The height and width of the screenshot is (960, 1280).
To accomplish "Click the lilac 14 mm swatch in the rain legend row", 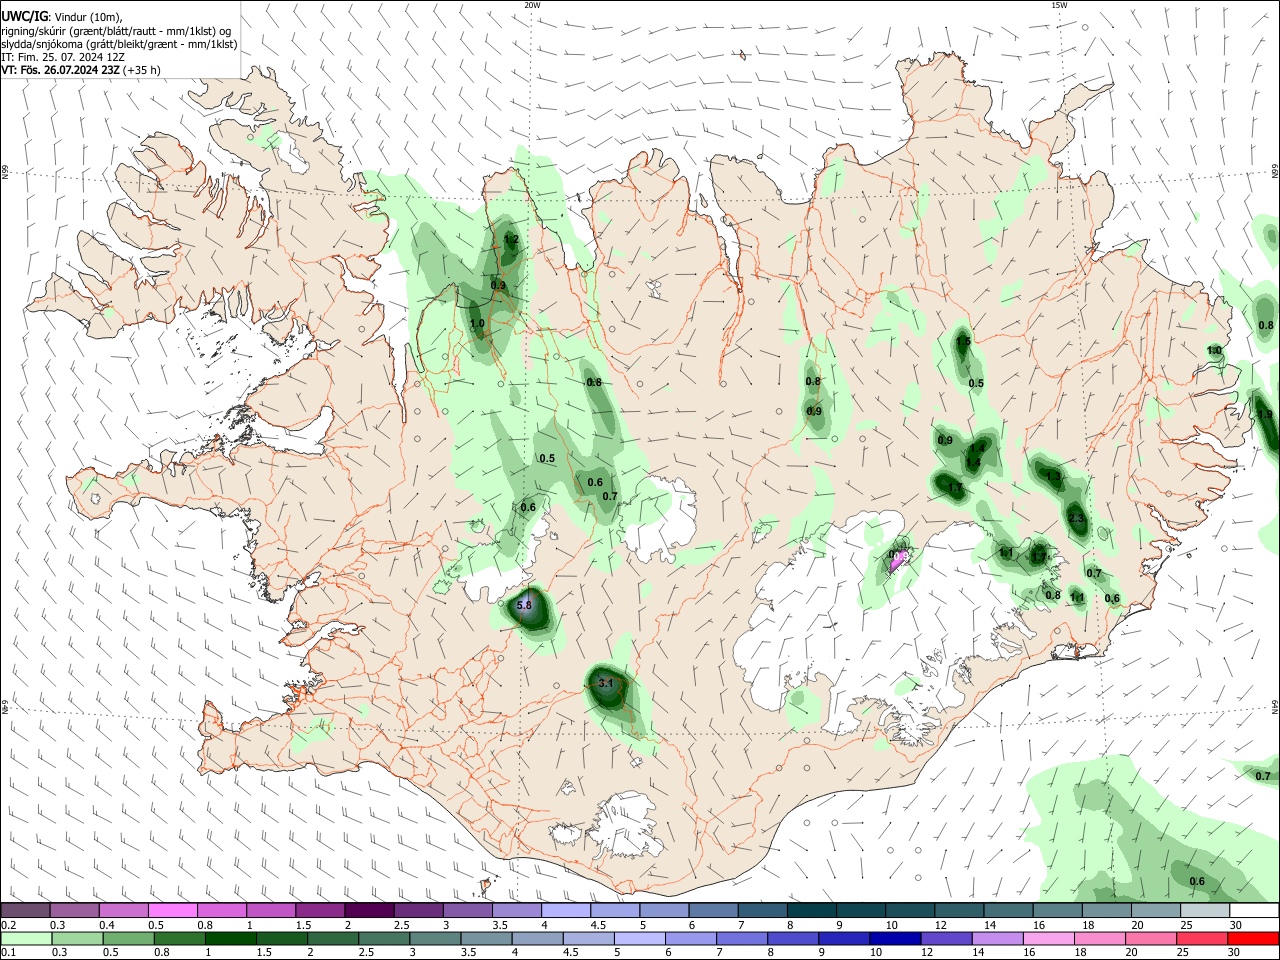I will (x=998, y=938).
